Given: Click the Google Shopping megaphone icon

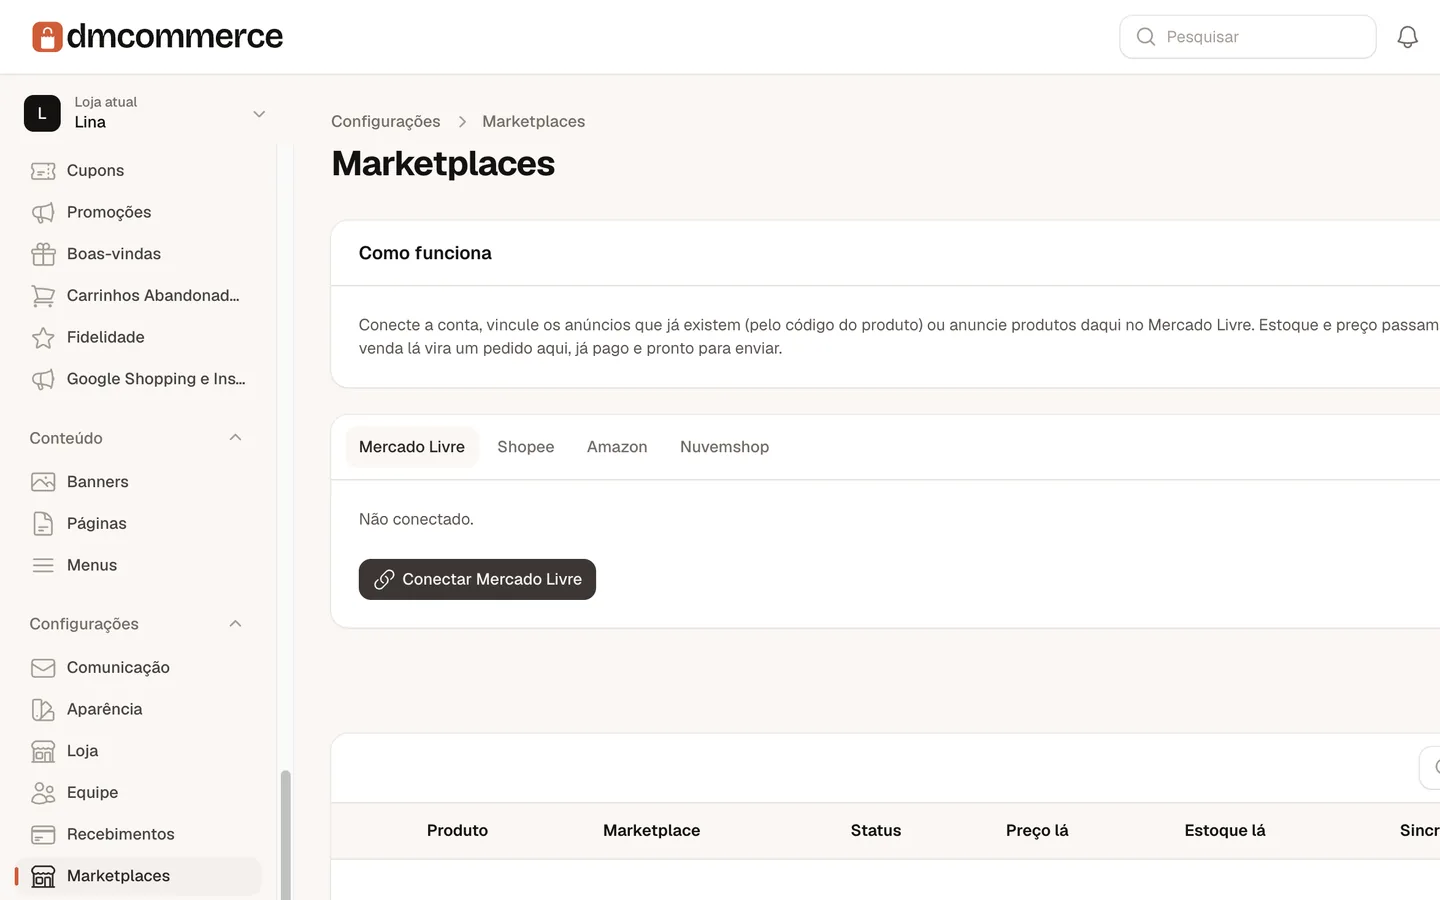Looking at the screenshot, I should pyautogui.click(x=43, y=379).
